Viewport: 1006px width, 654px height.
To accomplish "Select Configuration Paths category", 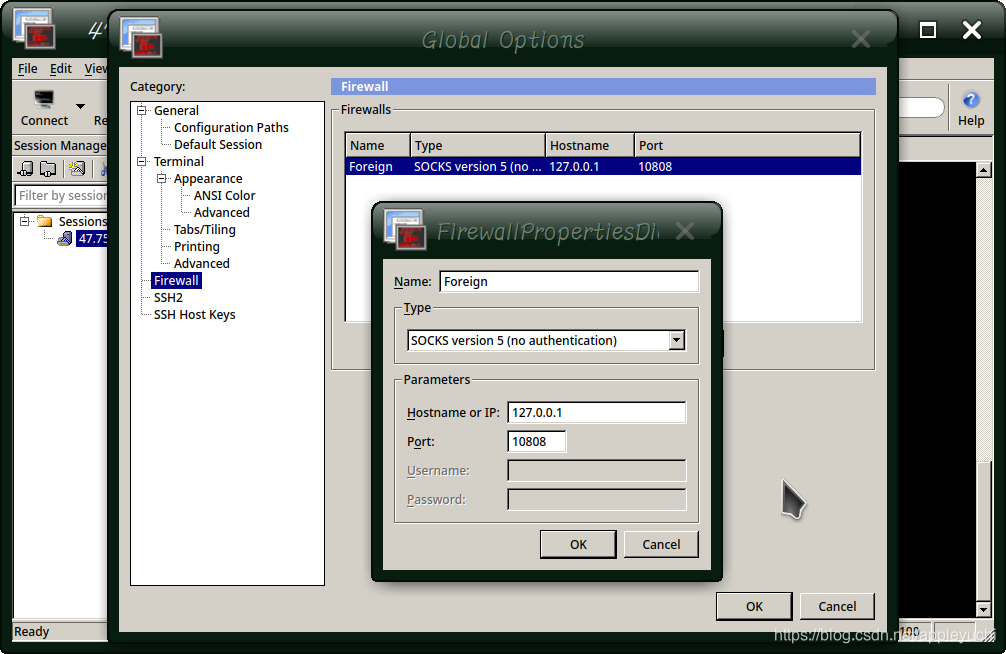I will (231, 128).
